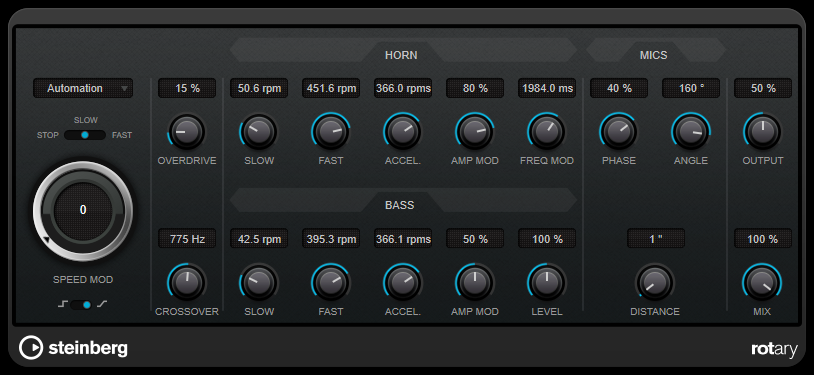Click the DISTANCE label
Image resolution: width=814 pixels, height=375 pixels.
pos(655,312)
